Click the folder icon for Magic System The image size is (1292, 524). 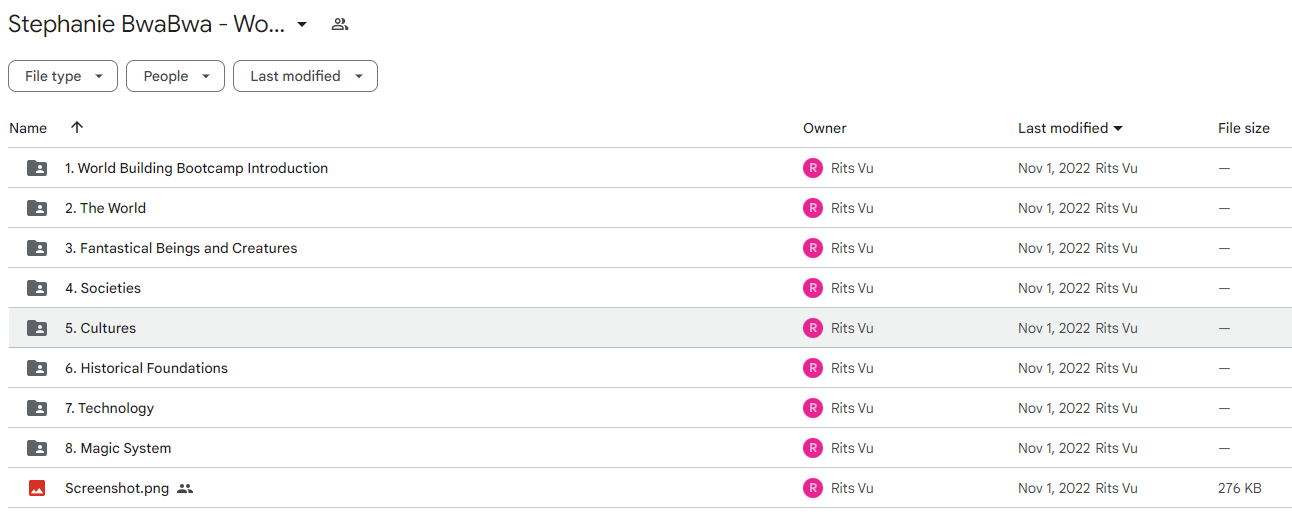[x=37, y=448]
